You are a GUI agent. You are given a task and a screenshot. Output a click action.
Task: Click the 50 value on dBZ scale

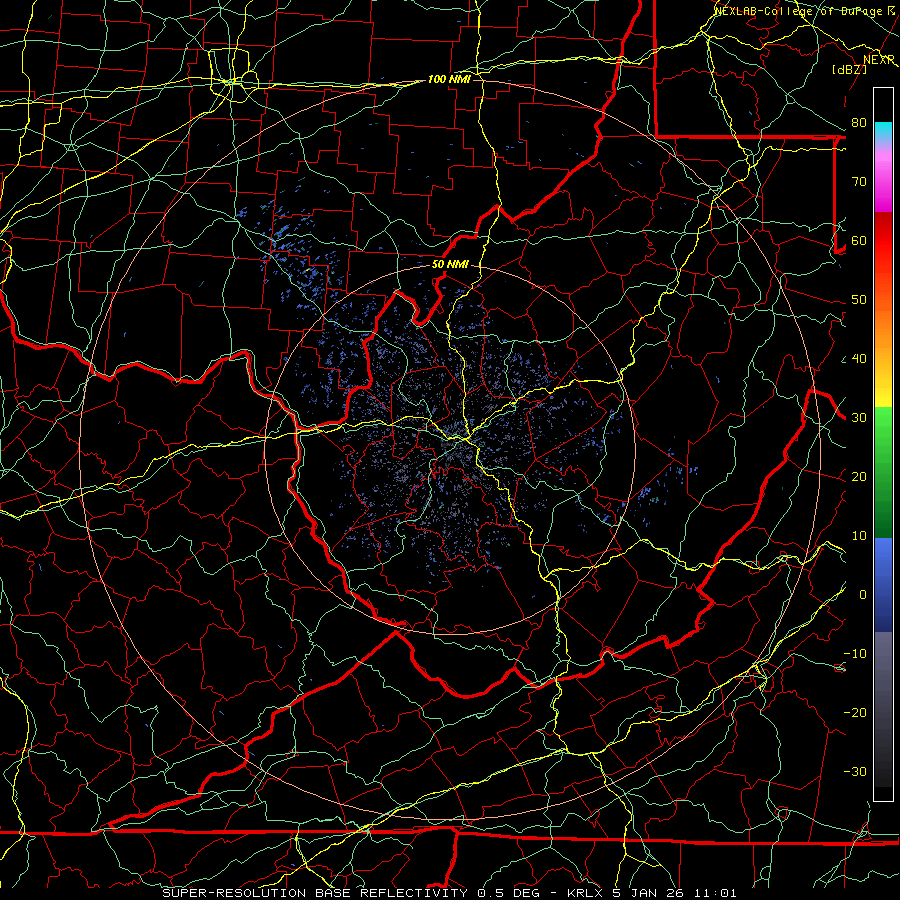[x=859, y=300]
